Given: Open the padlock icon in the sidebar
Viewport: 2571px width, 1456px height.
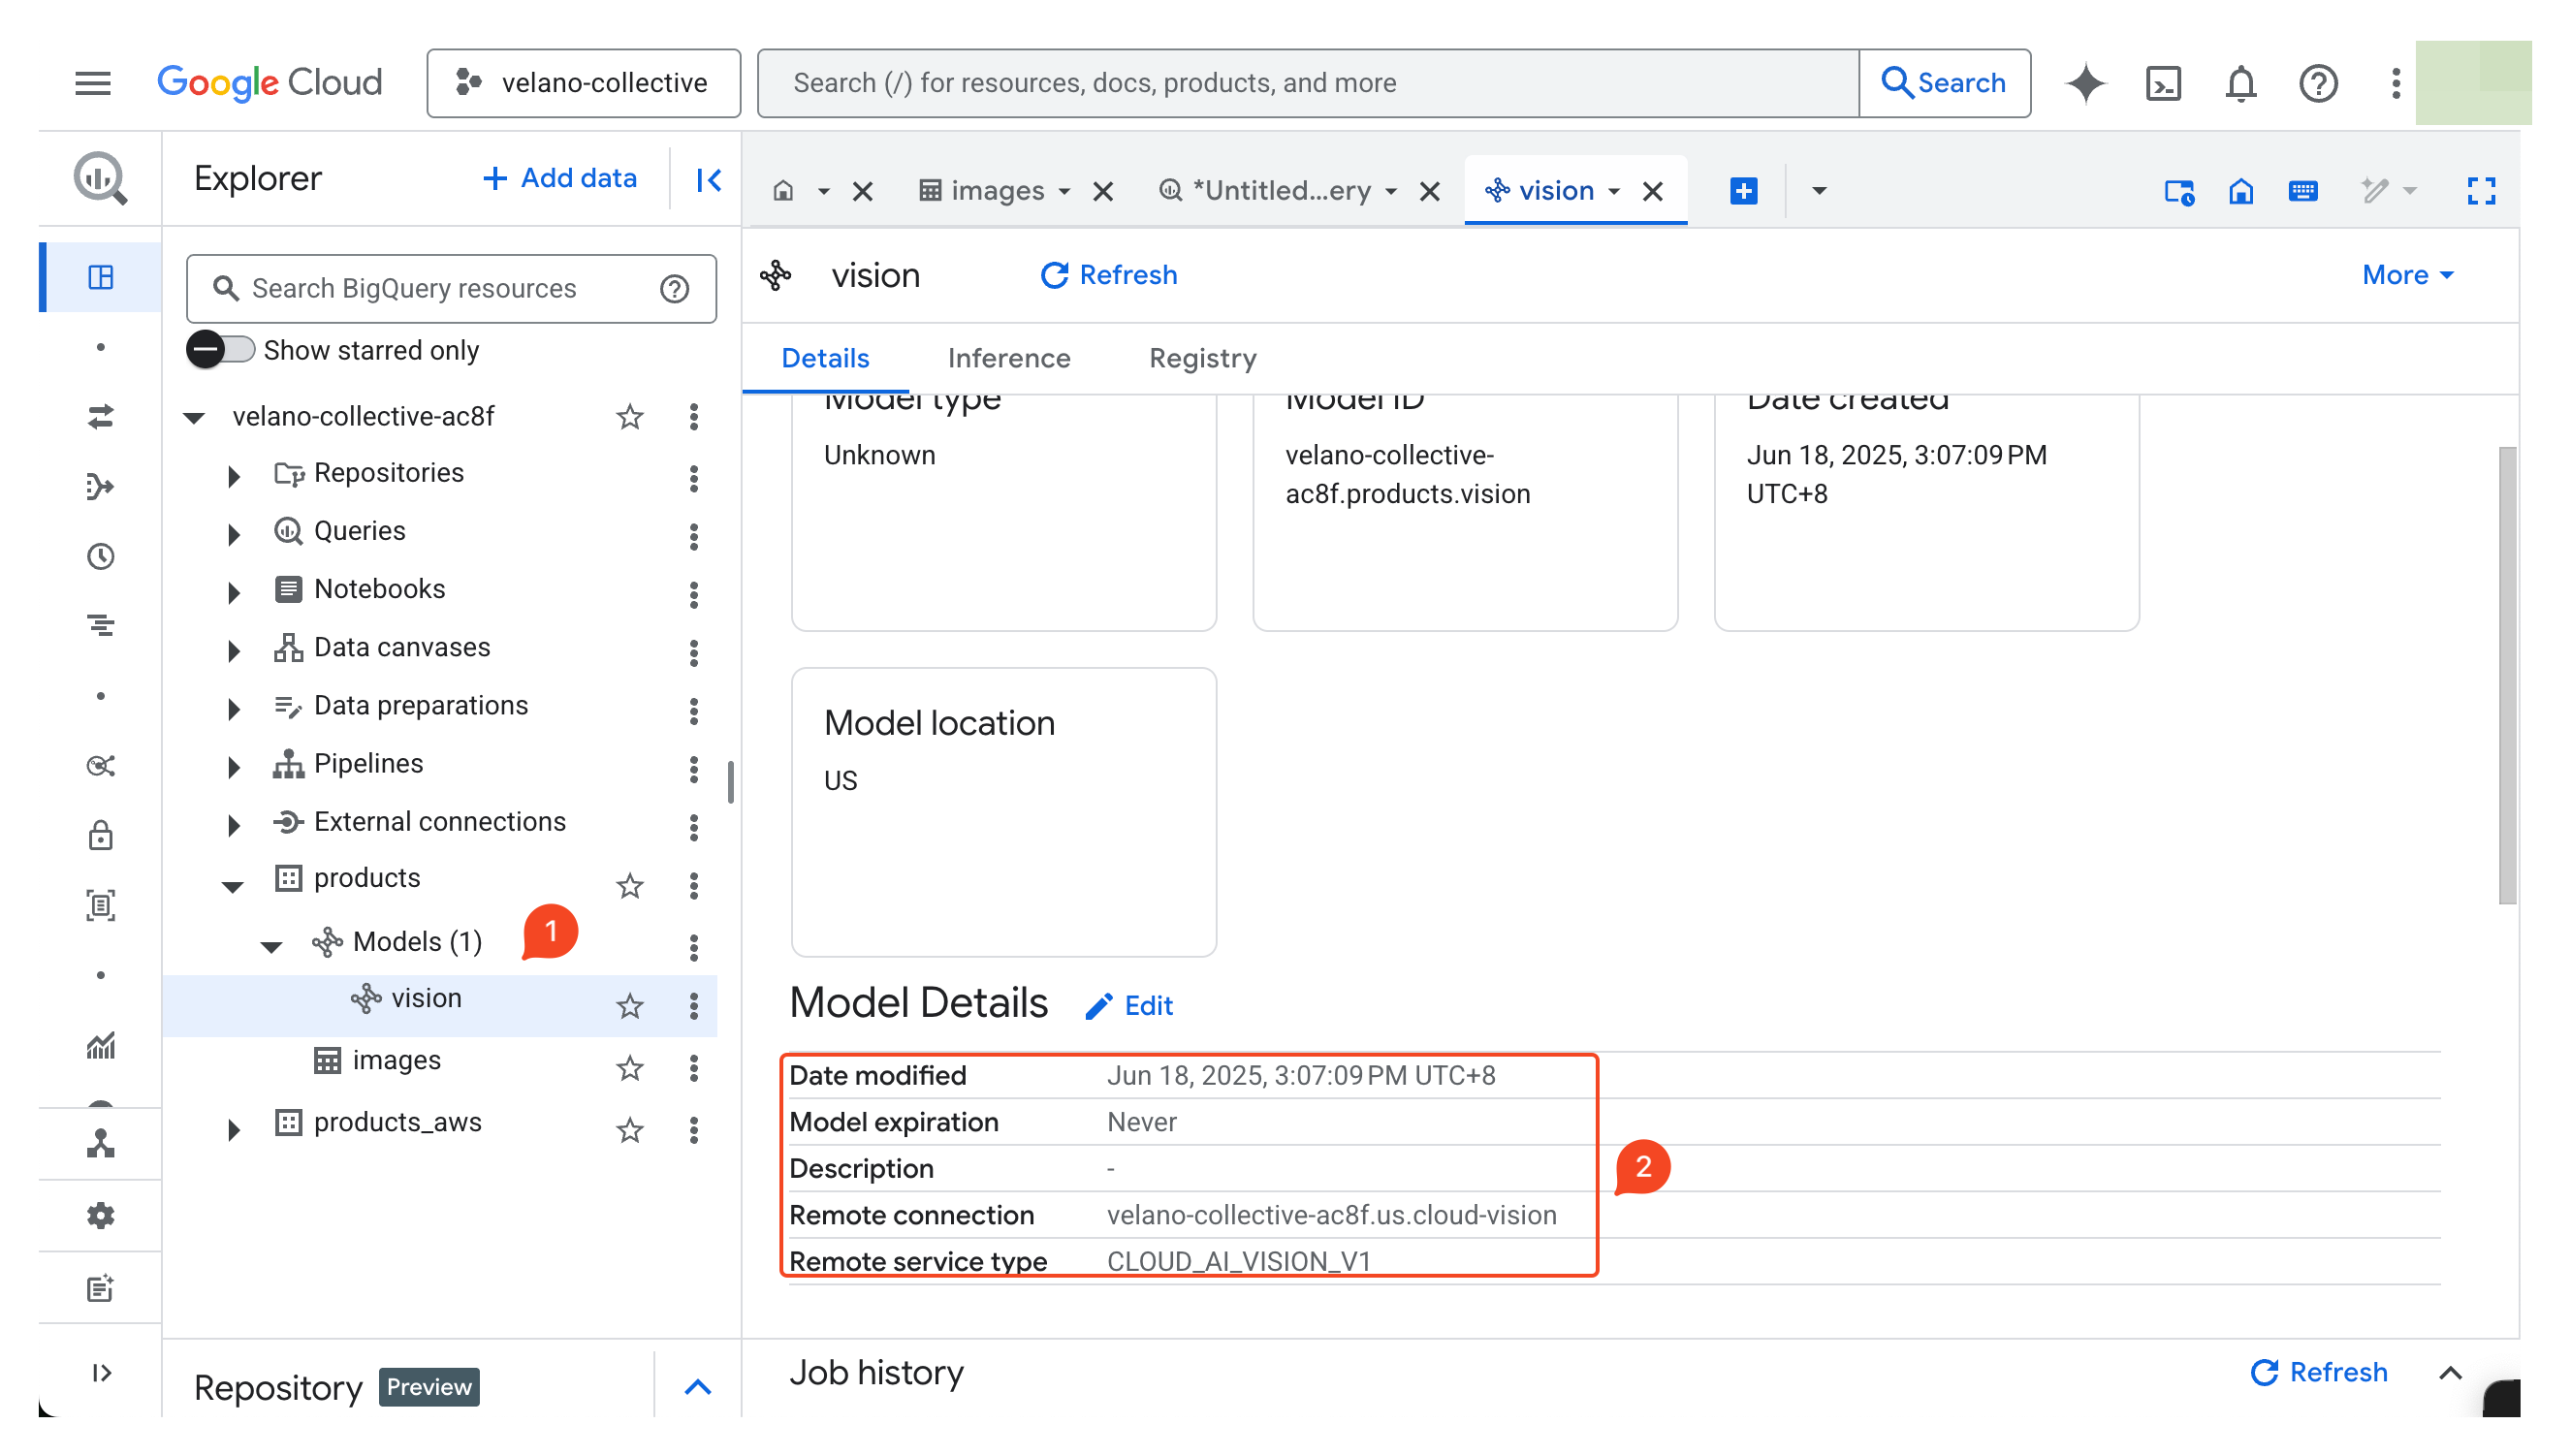Looking at the screenshot, I should click(x=101, y=836).
